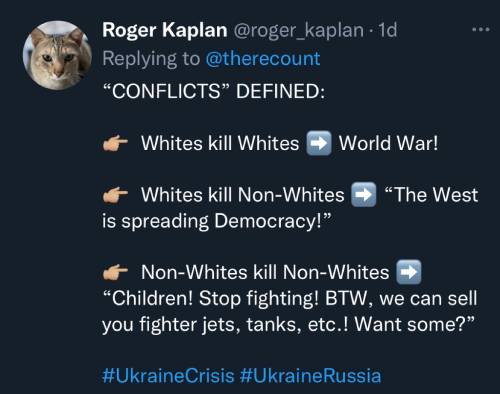Viewport: 500px width, 394px height.
Task: Click arrow emoji after 'Non-Whites kill Non-Whites'
Action: tap(409, 272)
